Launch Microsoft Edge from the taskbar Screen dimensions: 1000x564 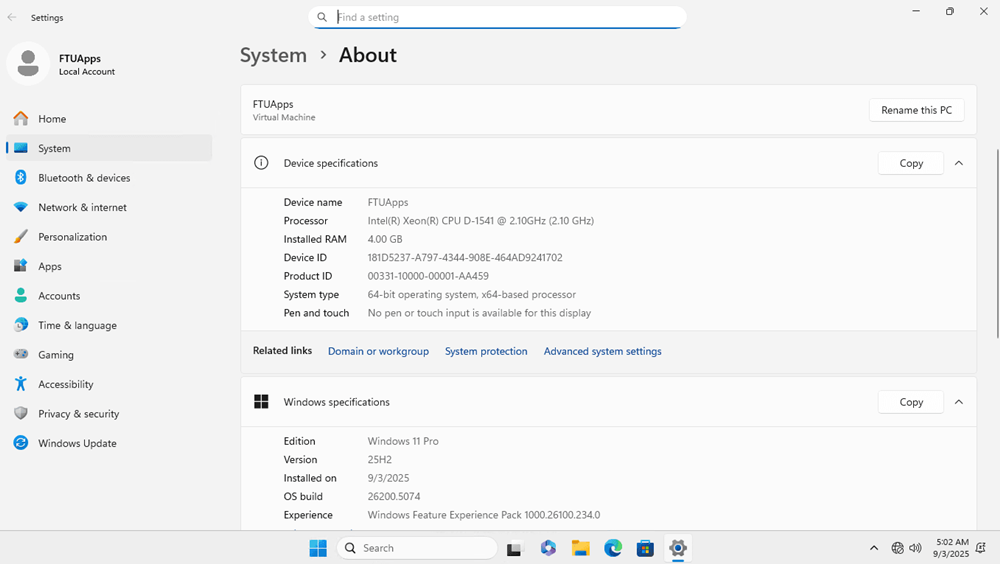click(613, 548)
